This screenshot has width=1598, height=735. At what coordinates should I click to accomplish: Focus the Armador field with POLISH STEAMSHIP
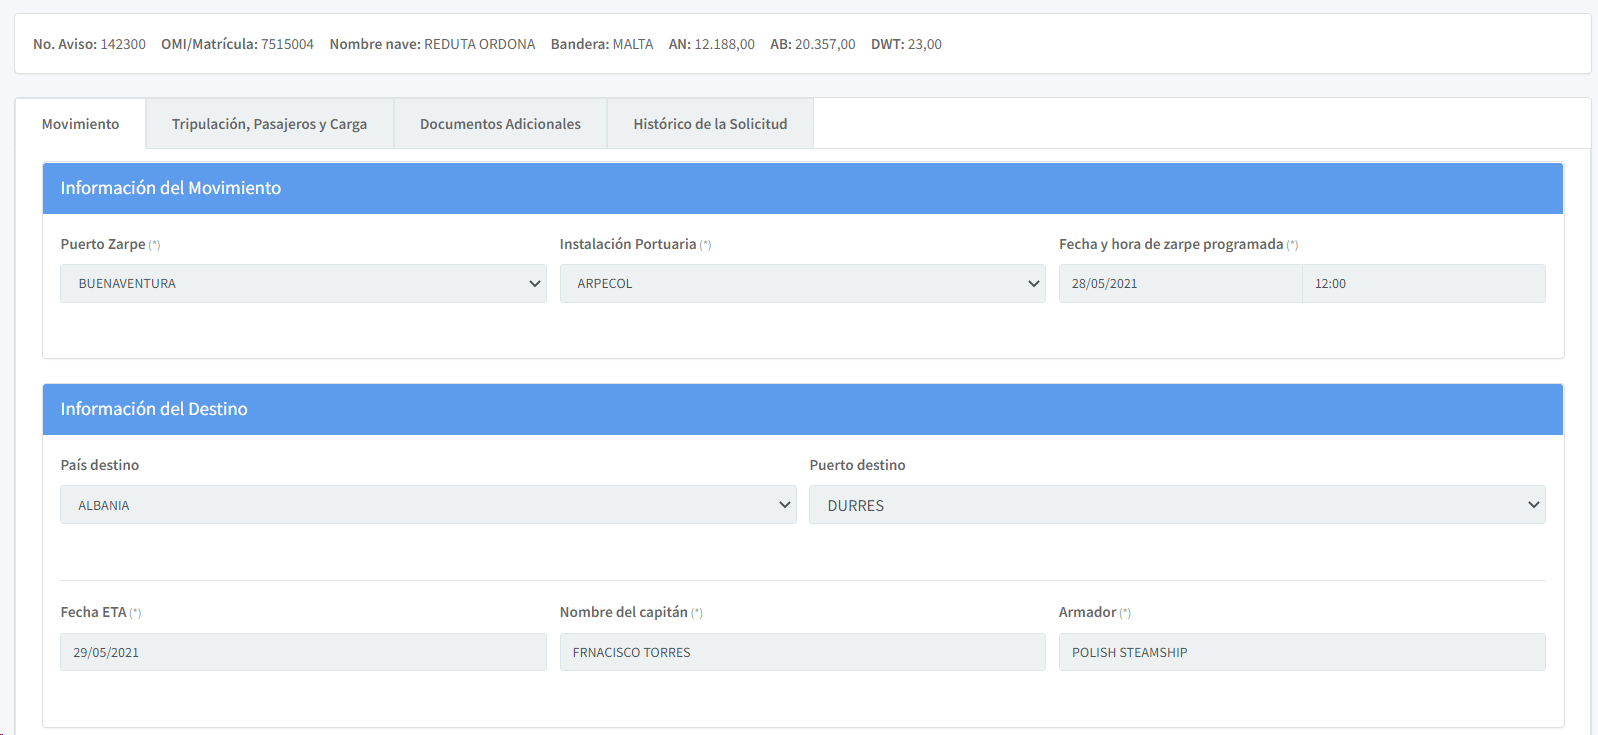pos(1301,652)
